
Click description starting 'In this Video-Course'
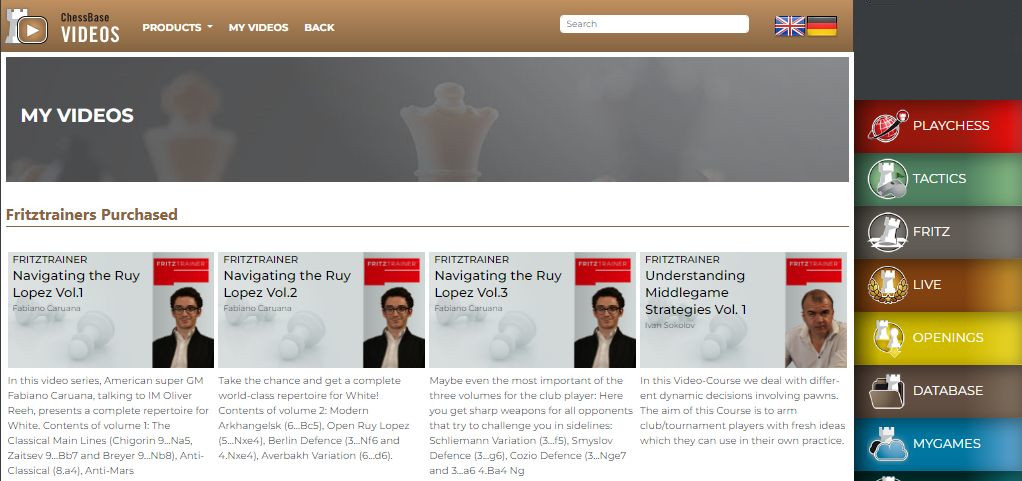pos(742,411)
